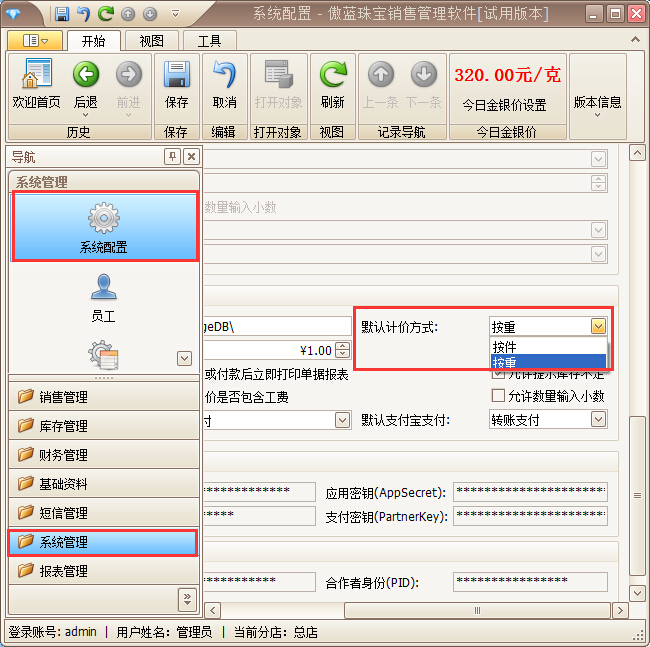Open the 版本信息 dropdown button
Viewport: 650px width, 647px height.
[x=597, y=103]
